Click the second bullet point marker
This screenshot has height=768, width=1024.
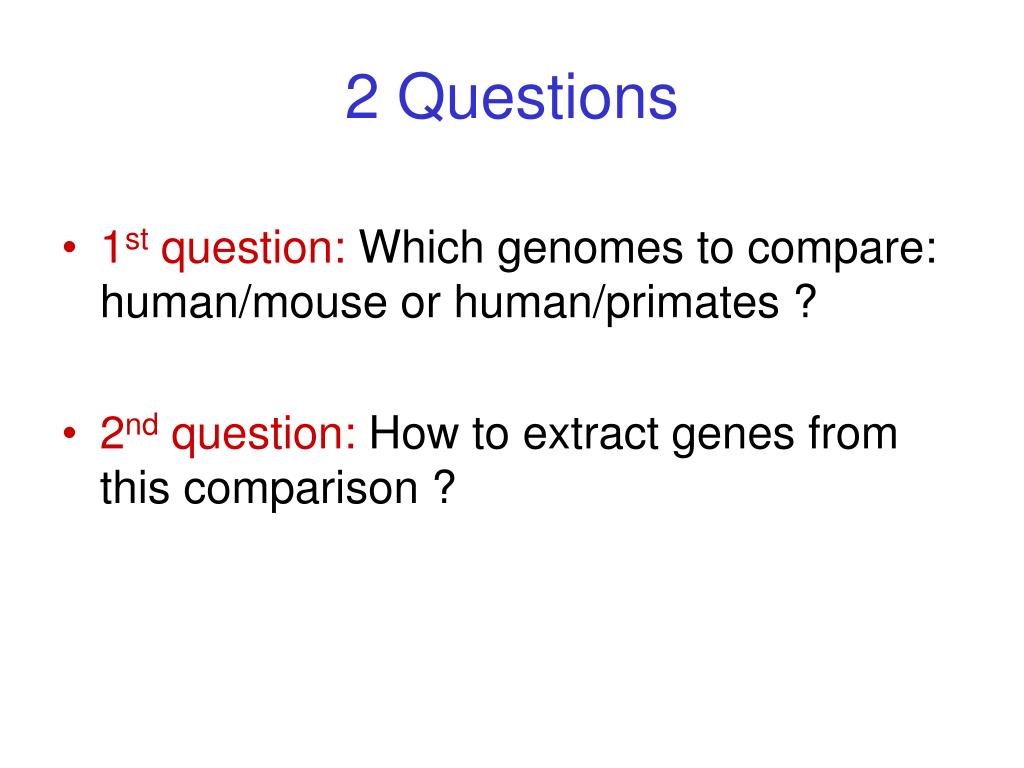point(69,434)
